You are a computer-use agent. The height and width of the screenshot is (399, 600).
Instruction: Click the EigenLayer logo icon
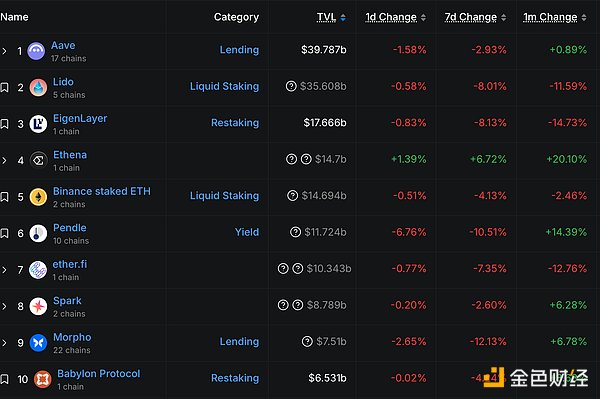pos(38,124)
